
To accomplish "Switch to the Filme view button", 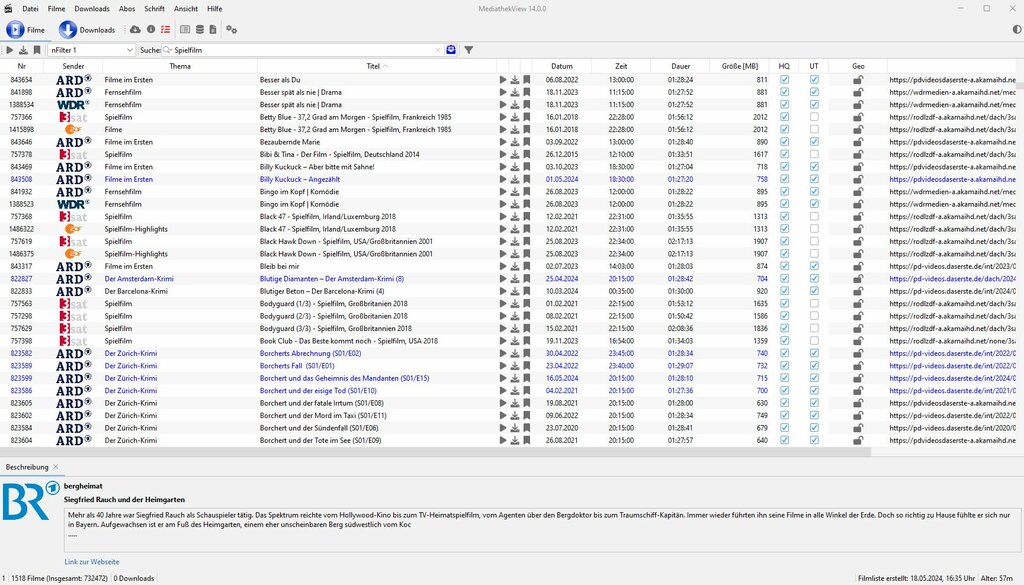I will (x=26, y=29).
